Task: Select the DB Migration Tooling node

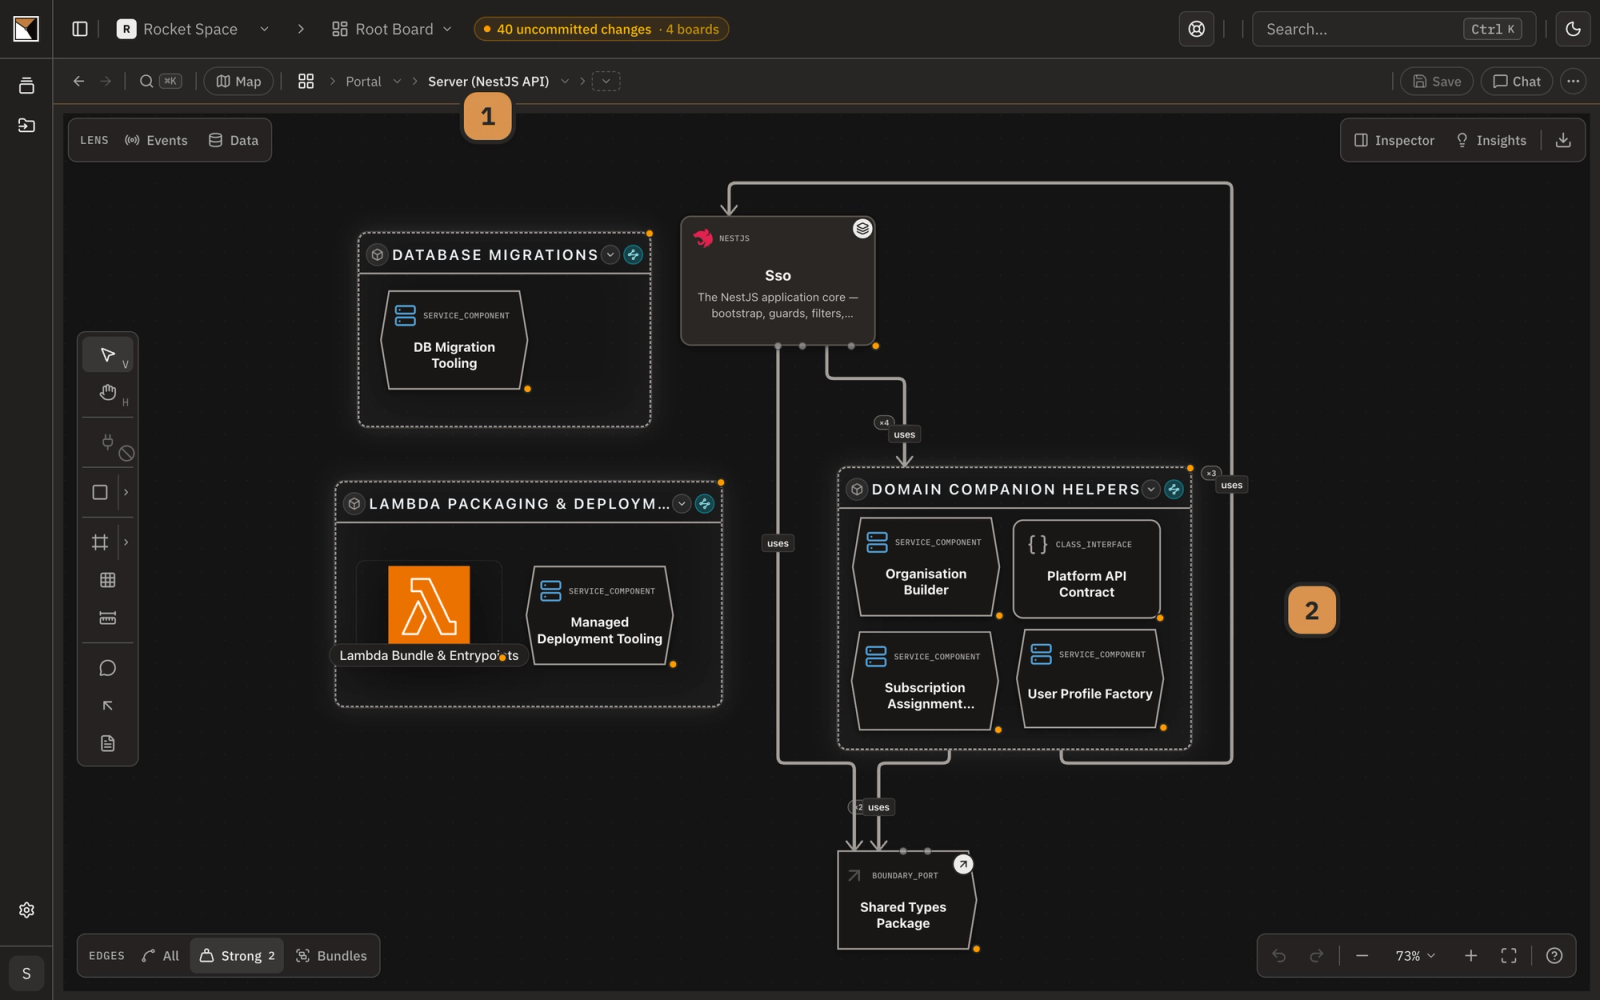Action: coord(454,340)
